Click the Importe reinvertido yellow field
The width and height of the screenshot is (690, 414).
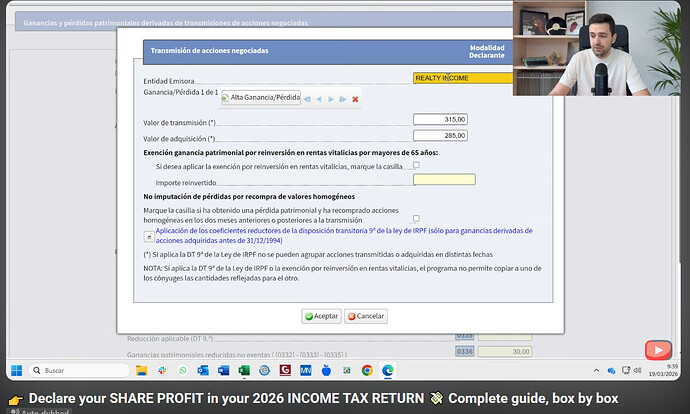(x=444, y=179)
